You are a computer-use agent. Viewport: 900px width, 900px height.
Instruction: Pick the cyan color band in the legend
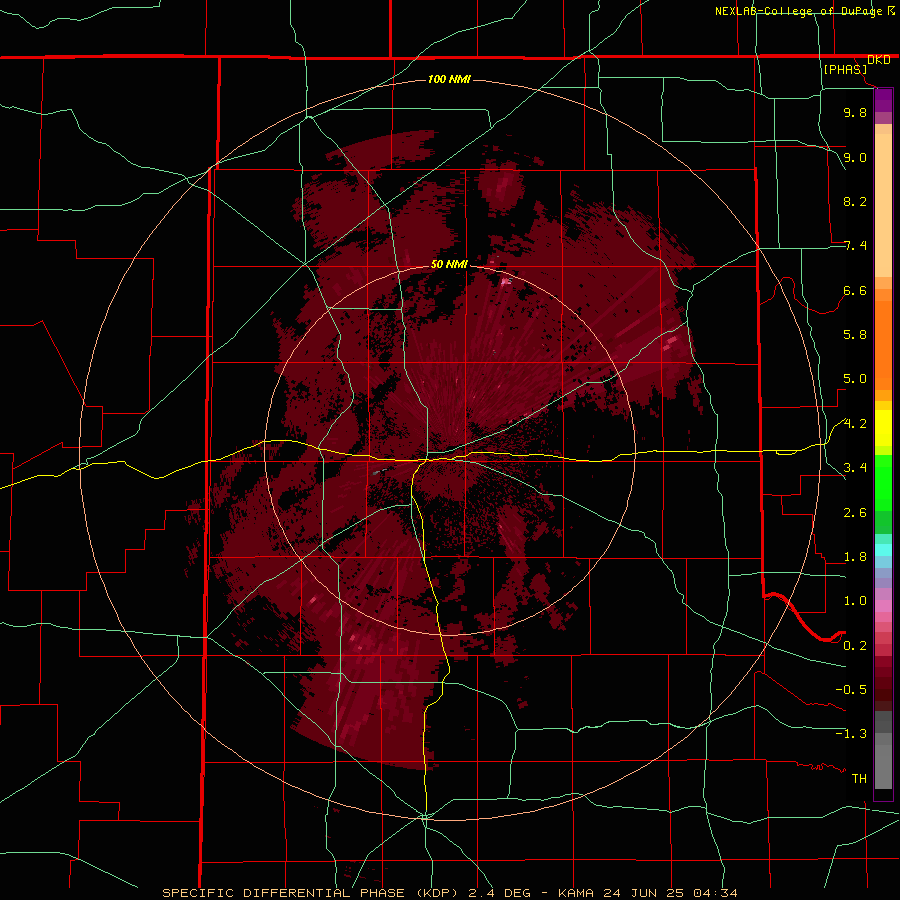click(883, 550)
